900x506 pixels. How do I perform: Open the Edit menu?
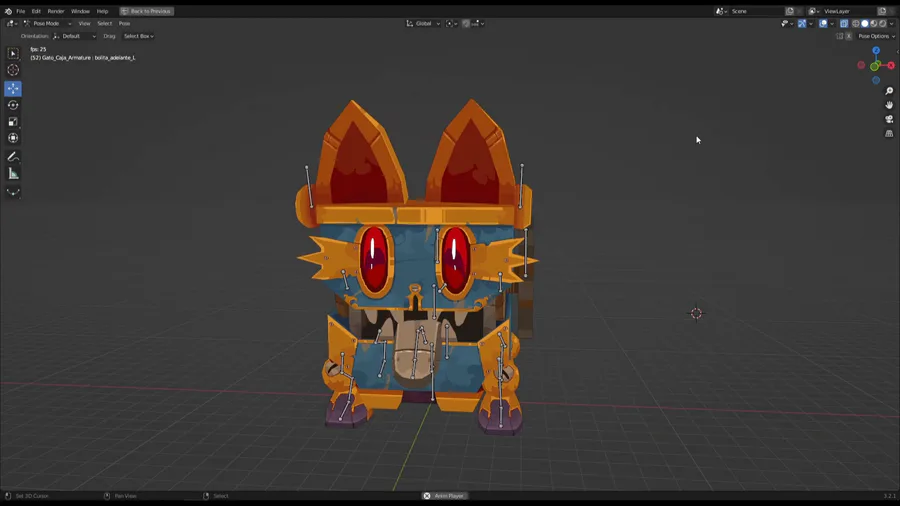[x=36, y=11]
